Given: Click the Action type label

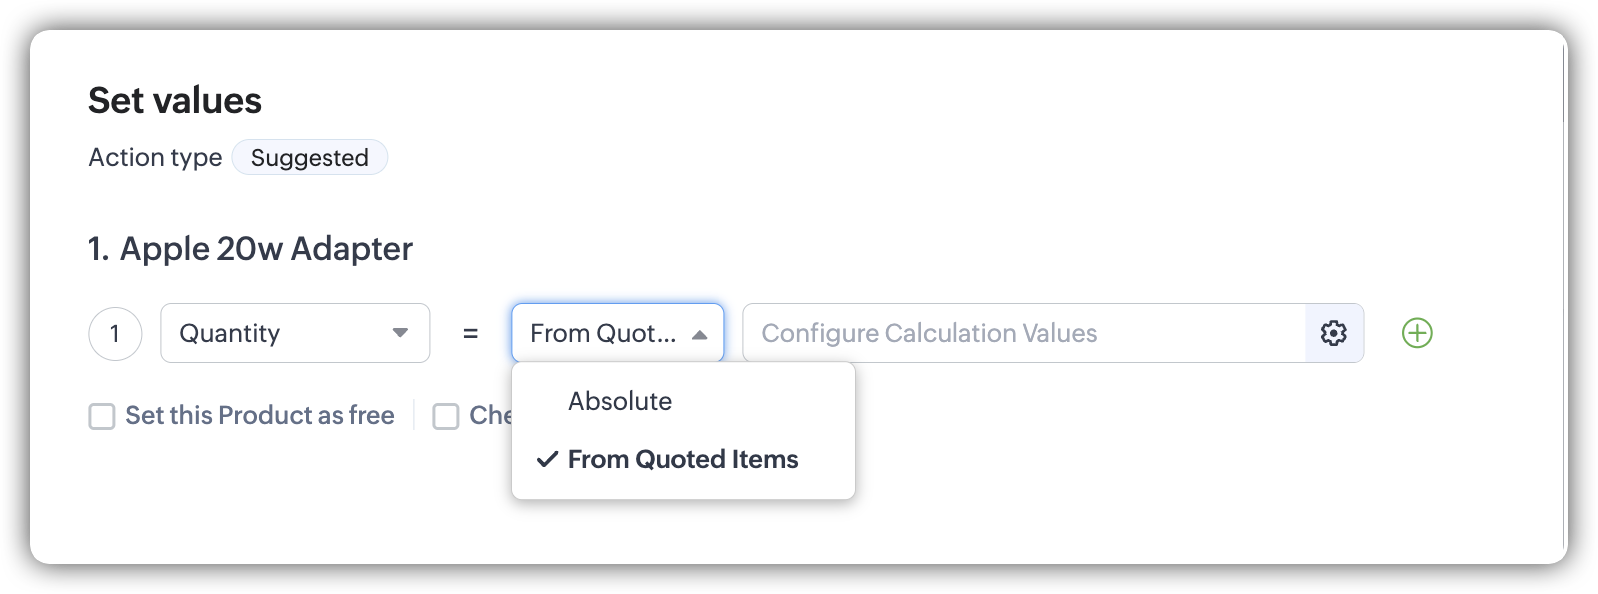Looking at the screenshot, I should (x=155, y=158).
